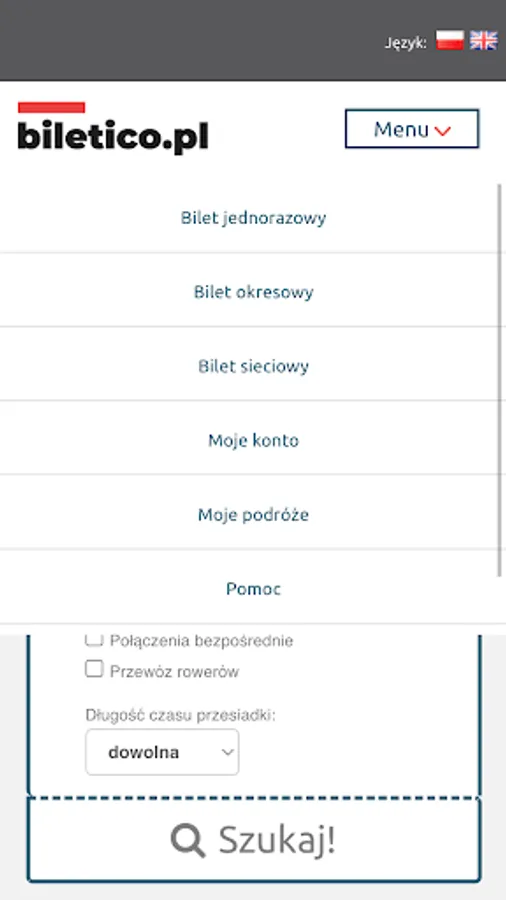
Task: Go to Moje konto
Action: point(251,438)
